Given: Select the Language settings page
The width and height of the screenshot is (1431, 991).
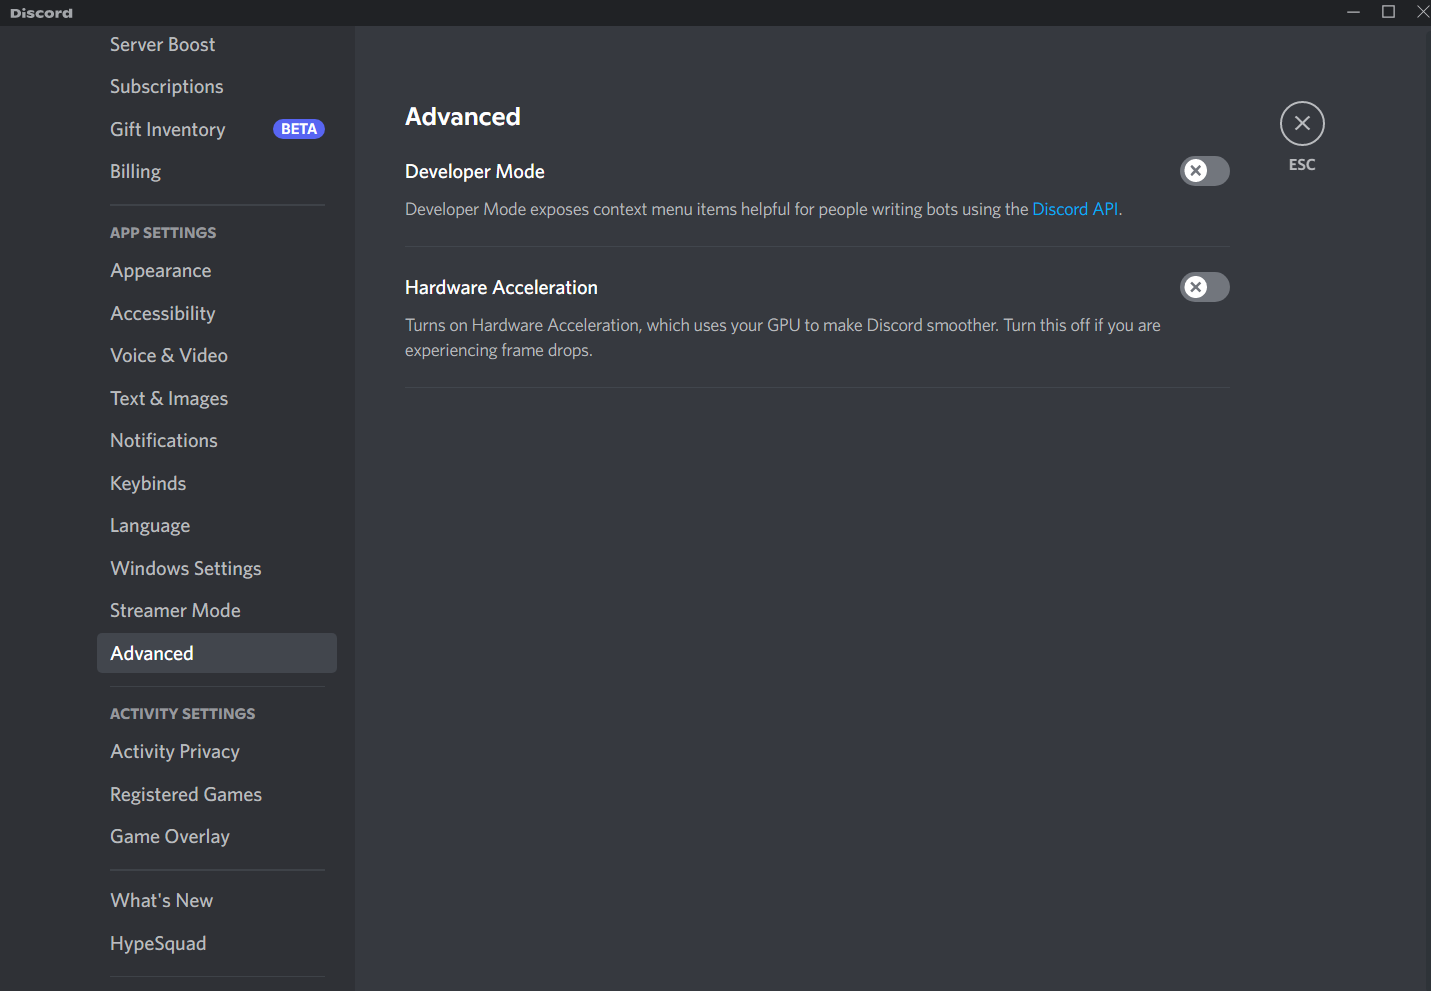Looking at the screenshot, I should click(x=150, y=526).
